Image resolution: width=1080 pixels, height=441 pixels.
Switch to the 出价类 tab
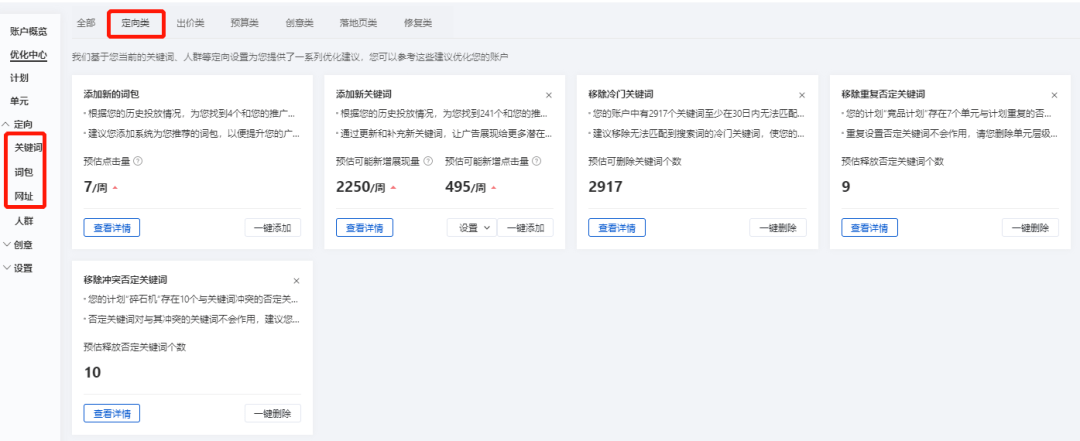pos(191,23)
